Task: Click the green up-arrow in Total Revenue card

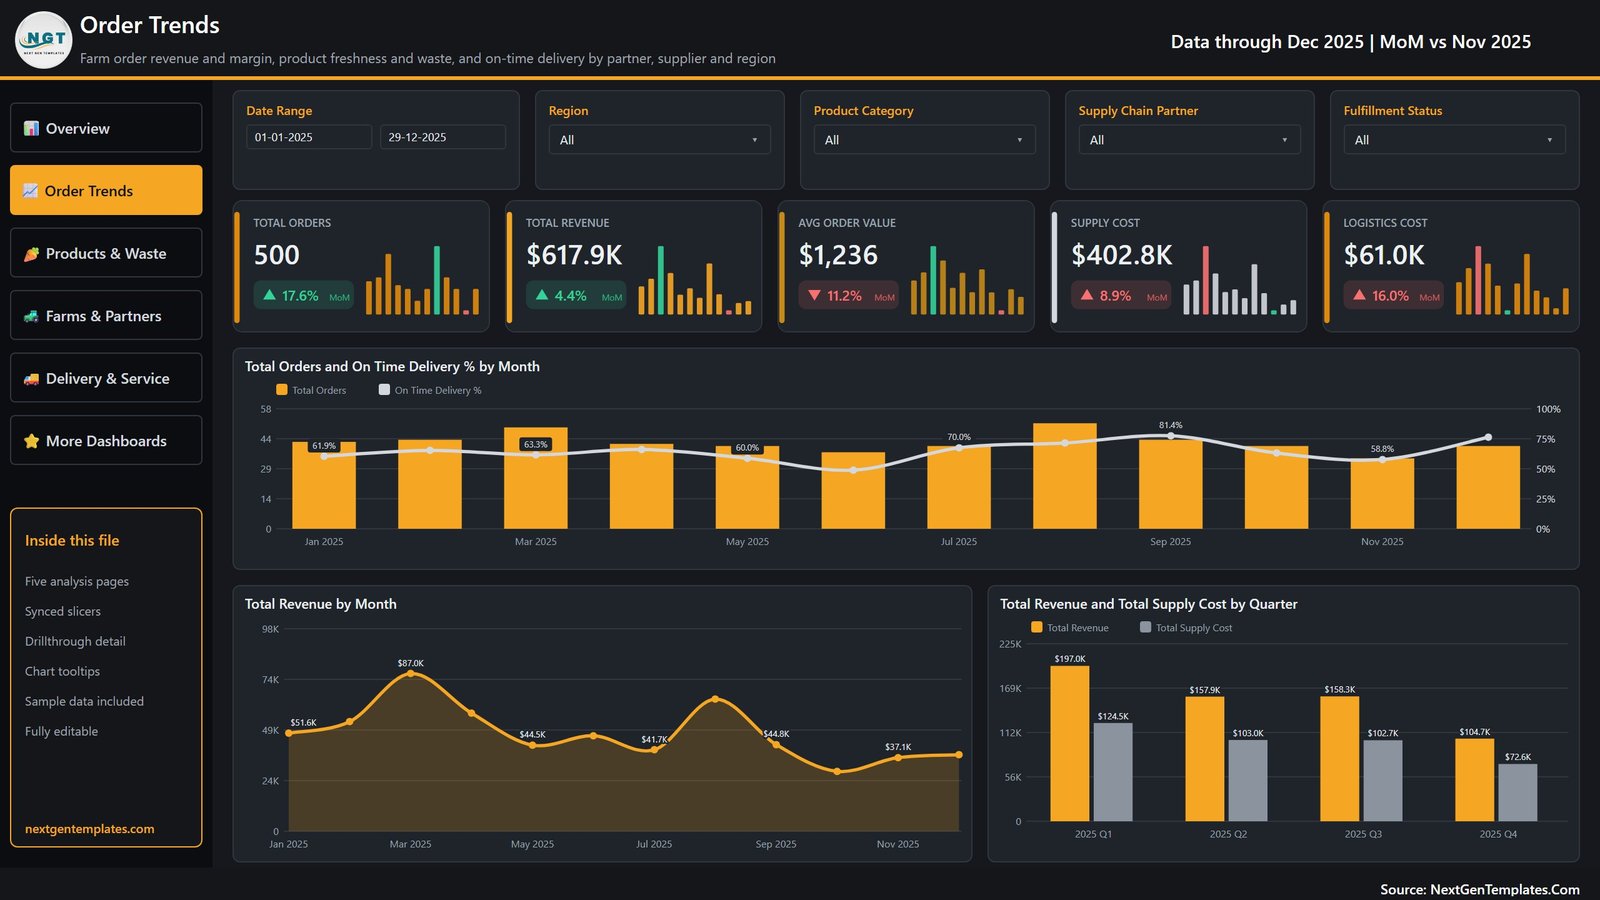Action: click(x=542, y=295)
